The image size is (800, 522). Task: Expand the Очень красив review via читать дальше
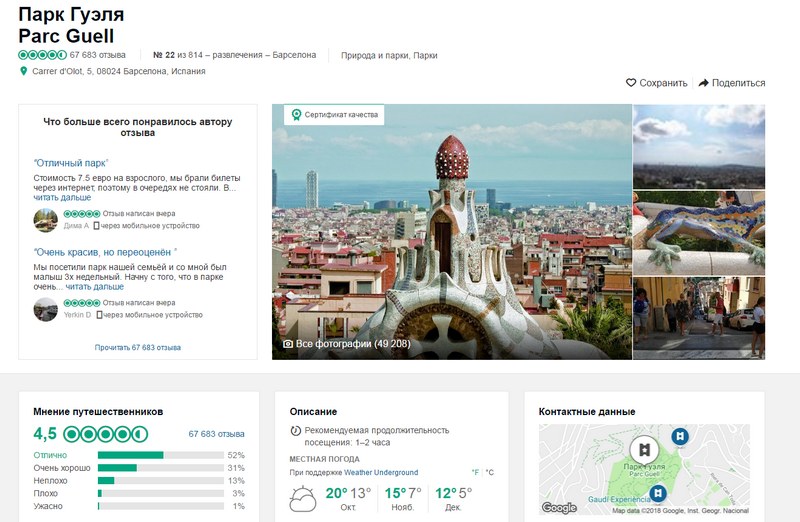(94, 287)
